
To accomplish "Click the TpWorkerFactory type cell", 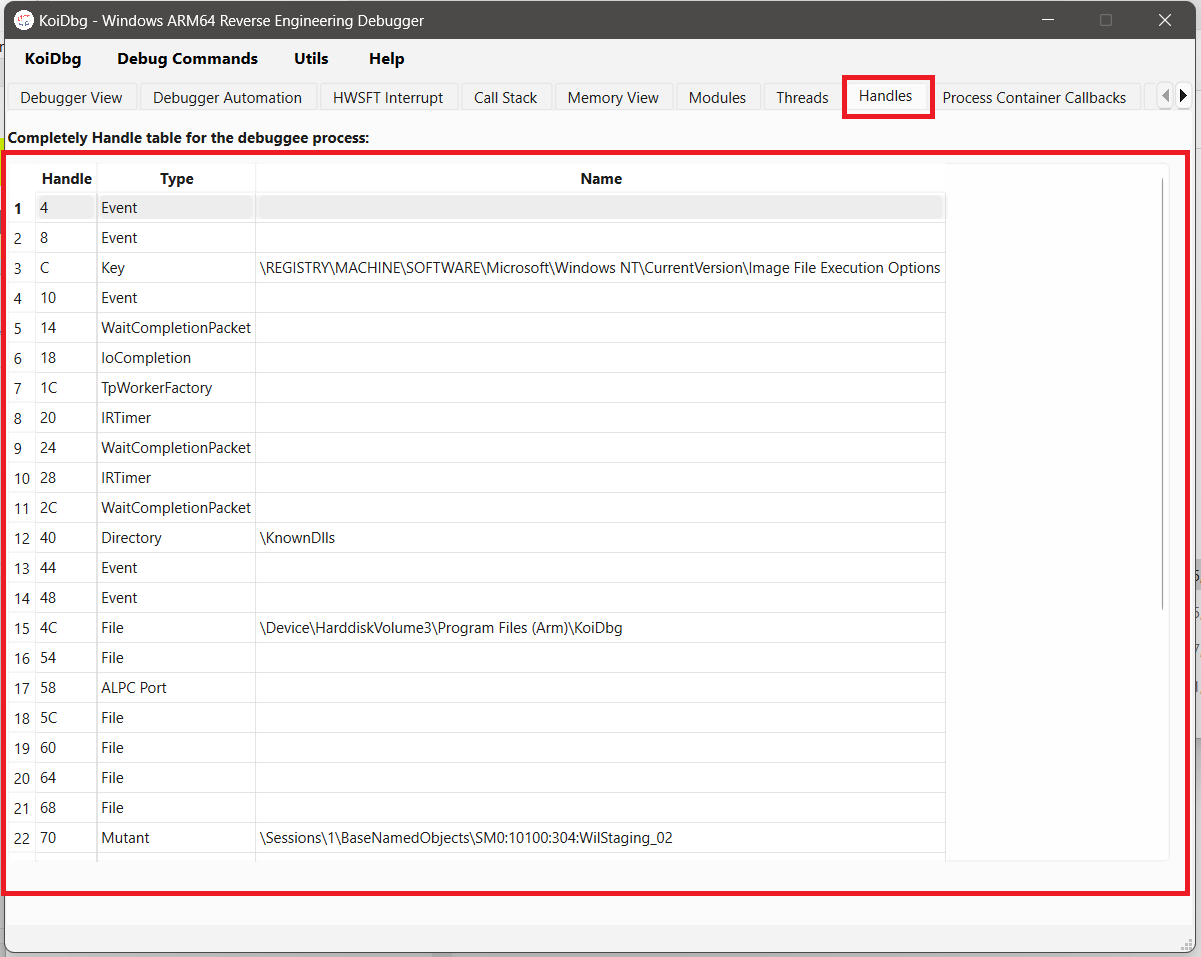I will (x=177, y=388).
